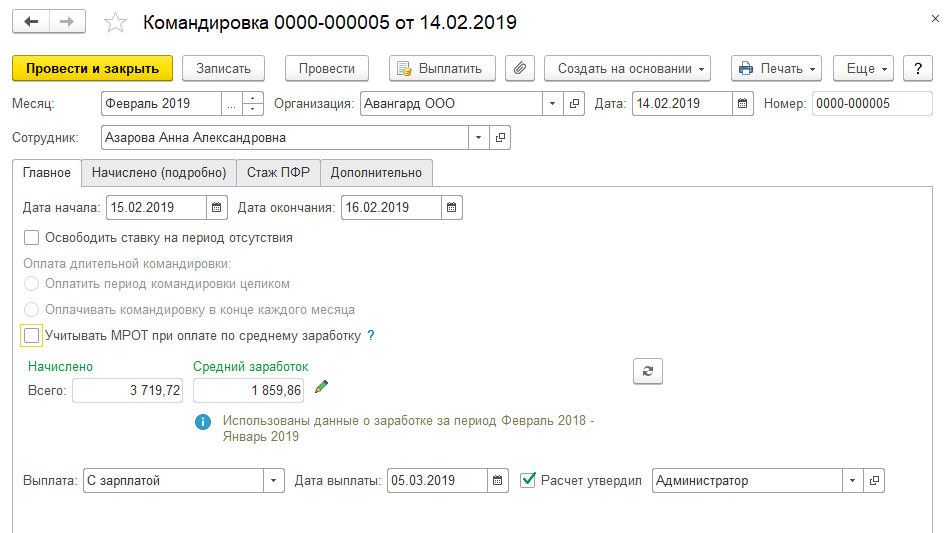Open calendar picker for Дата выплаты
Screen dimensions: 952x533
coord(497,481)
